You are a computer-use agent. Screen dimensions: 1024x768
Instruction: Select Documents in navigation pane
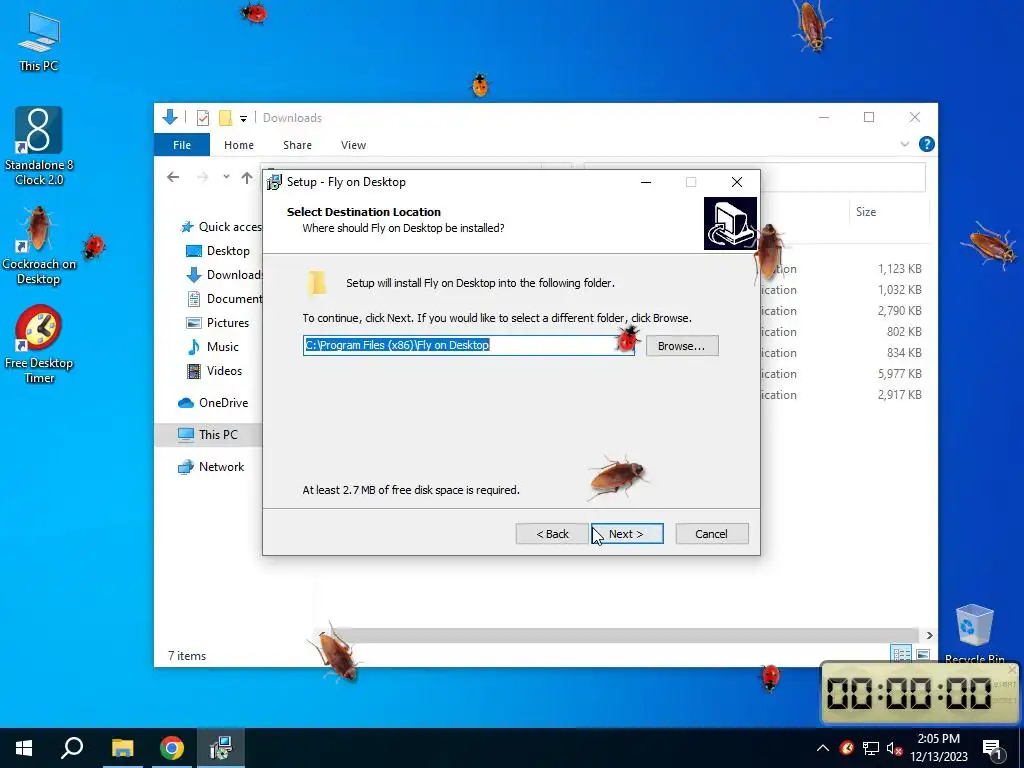point(224,299)
